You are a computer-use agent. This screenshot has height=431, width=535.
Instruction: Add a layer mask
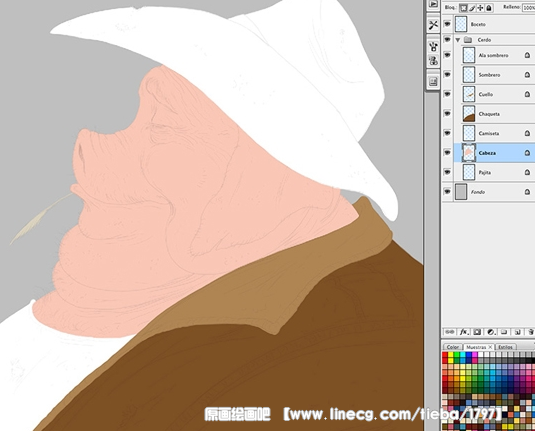pyautogui.click(x=477, y=332)
